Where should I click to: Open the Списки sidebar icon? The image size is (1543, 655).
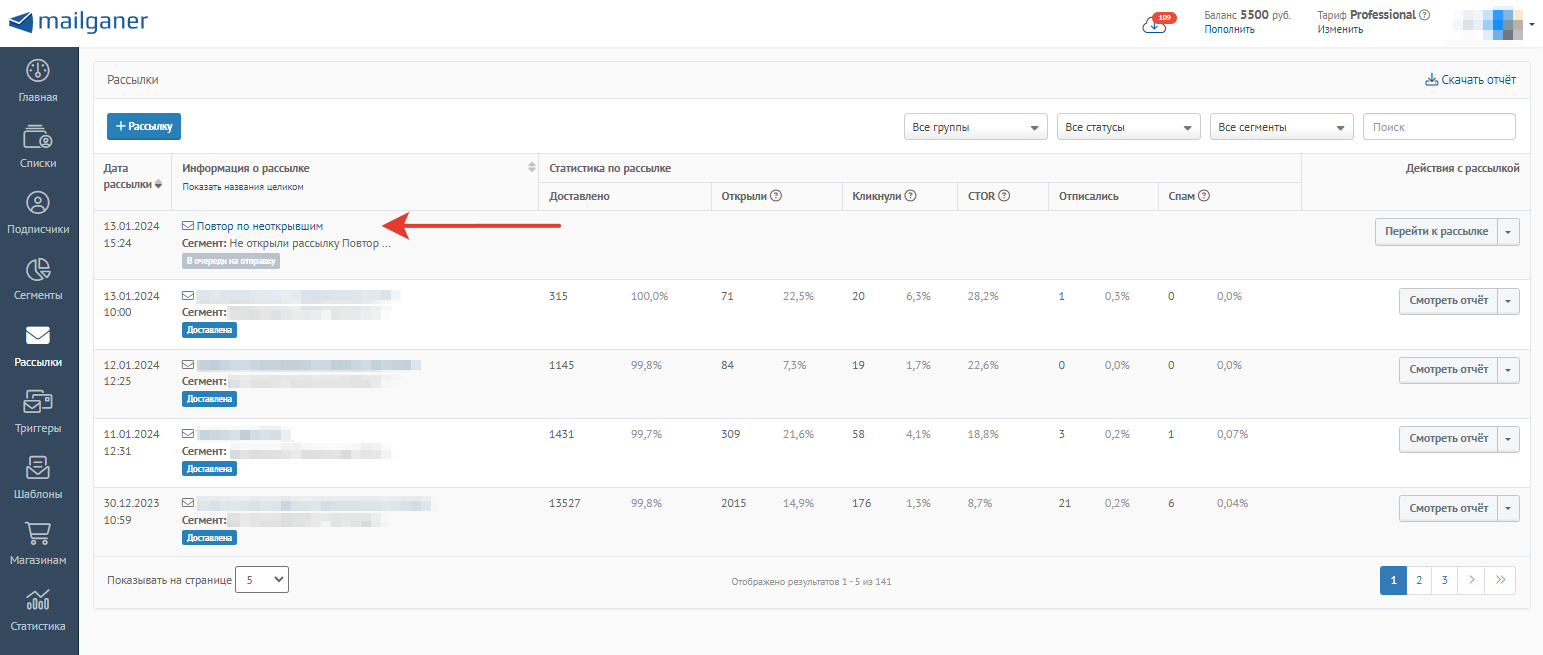(x=38, y=139)
